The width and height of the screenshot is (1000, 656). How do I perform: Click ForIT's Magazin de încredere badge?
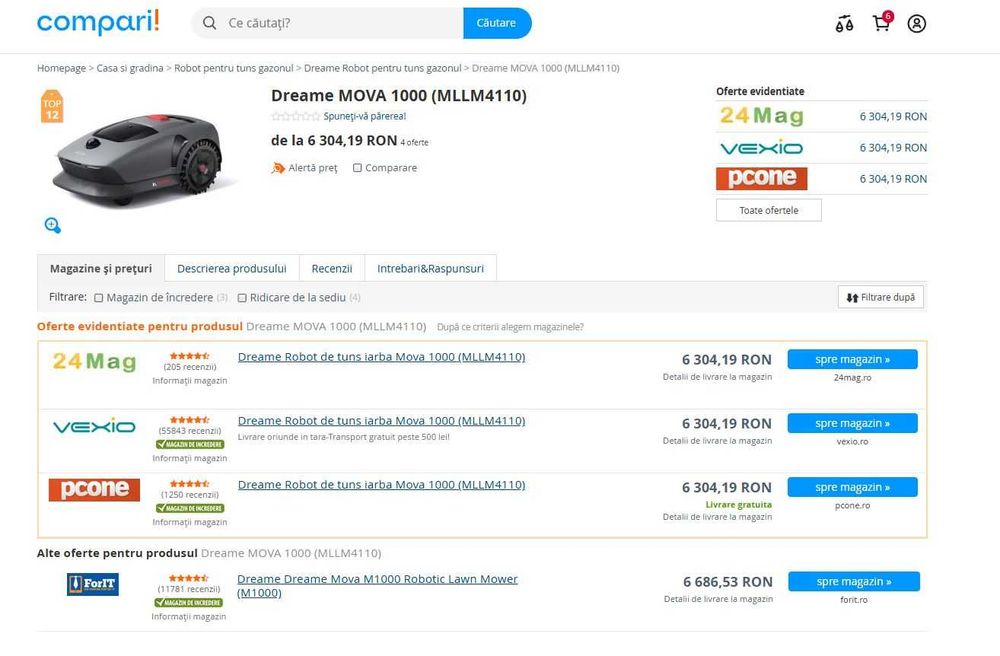[x=189, y=602]
